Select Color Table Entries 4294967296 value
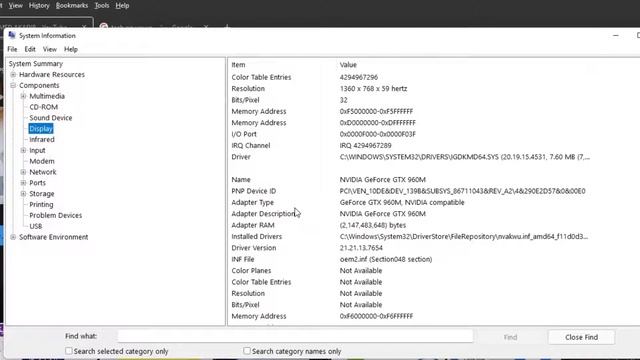Image resolution: width=640 pixels, height=360 pixels. point(359,77)
